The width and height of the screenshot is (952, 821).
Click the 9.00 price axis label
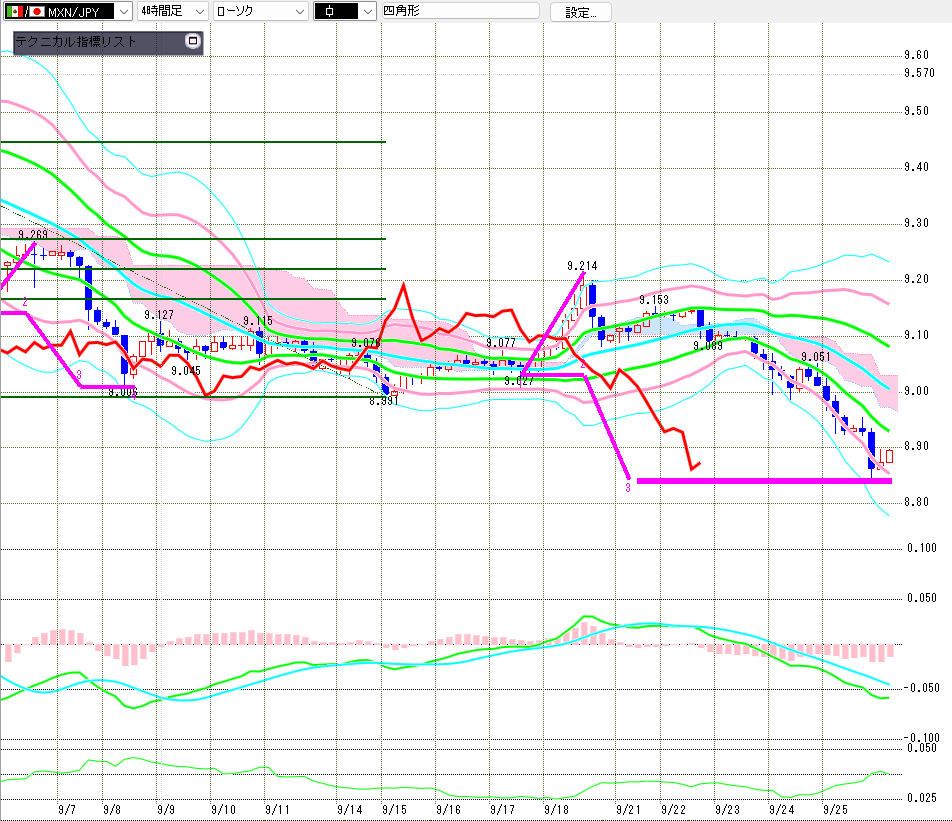[916, 391]
